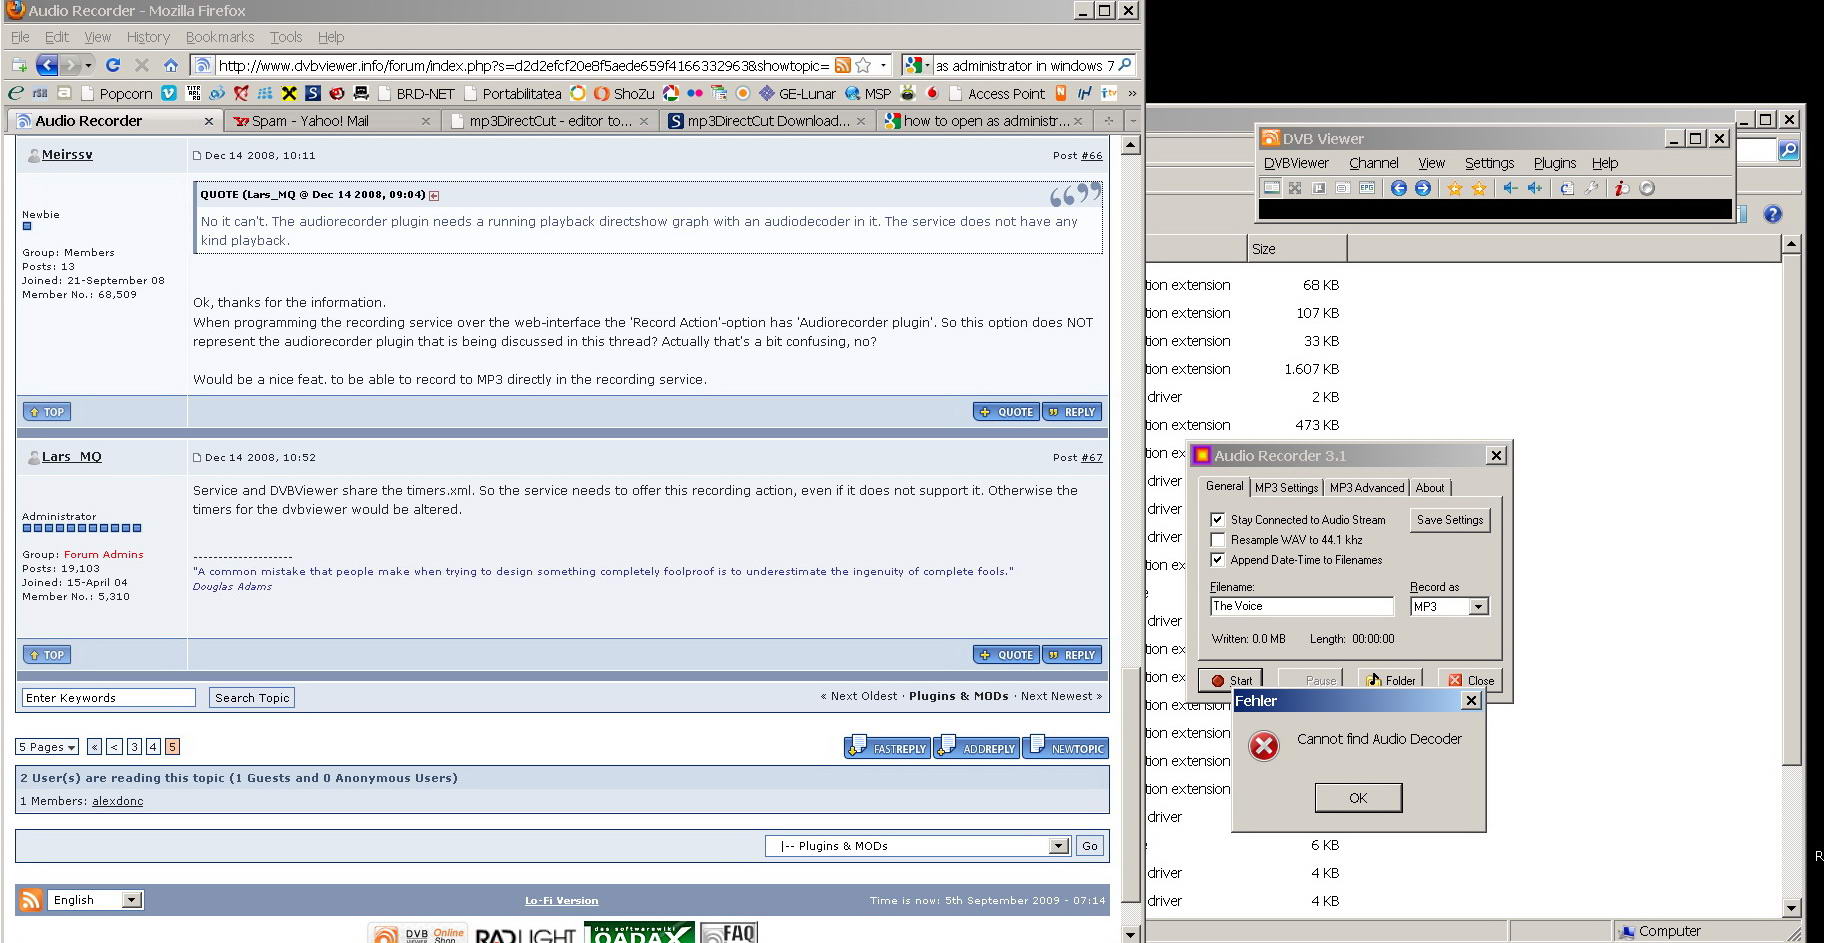Raise volume with DVB Viewer speaker-plus icon

click(1534, 188)
